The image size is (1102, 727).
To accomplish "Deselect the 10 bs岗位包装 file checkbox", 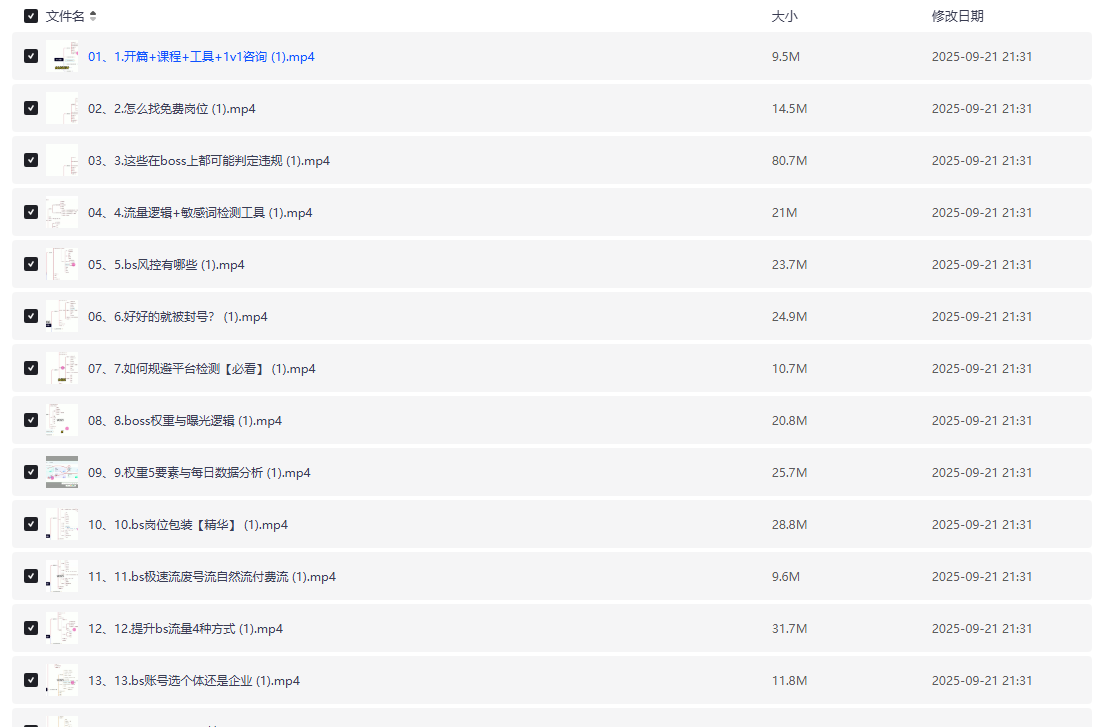I will 31,524.
